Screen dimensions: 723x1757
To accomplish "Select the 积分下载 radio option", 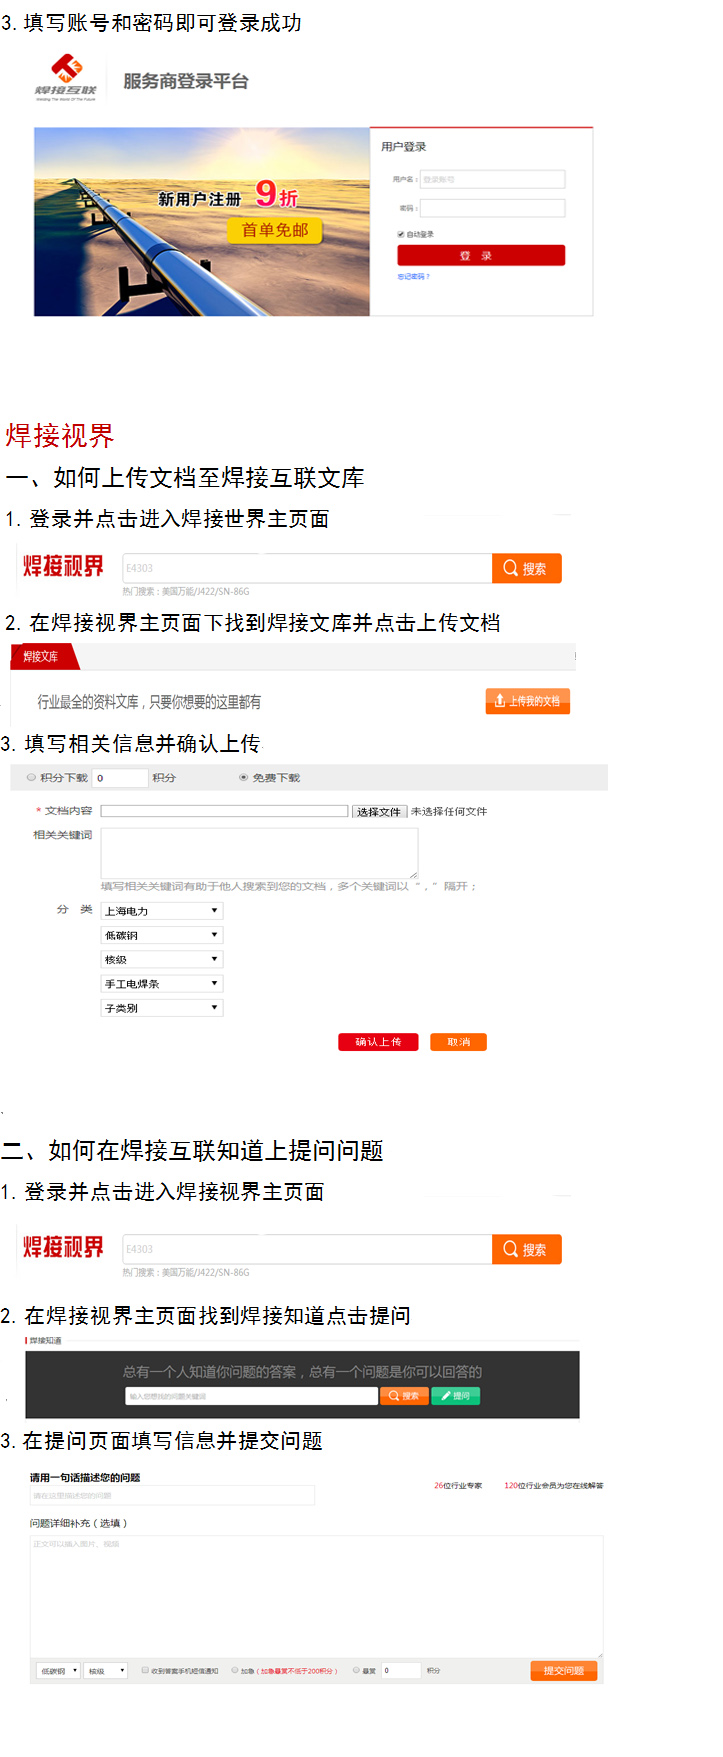I will 31,777.
